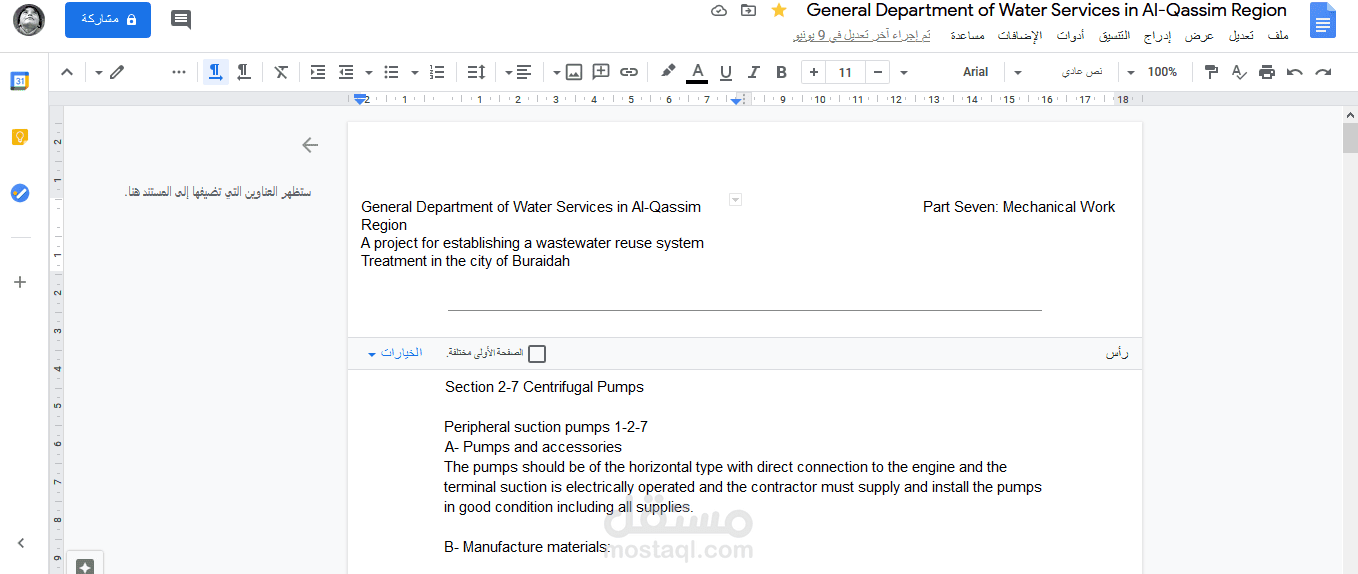Open the header الخيارات options dropdown
Screen dimensions: 1358x574
click(x=395, y=353)
